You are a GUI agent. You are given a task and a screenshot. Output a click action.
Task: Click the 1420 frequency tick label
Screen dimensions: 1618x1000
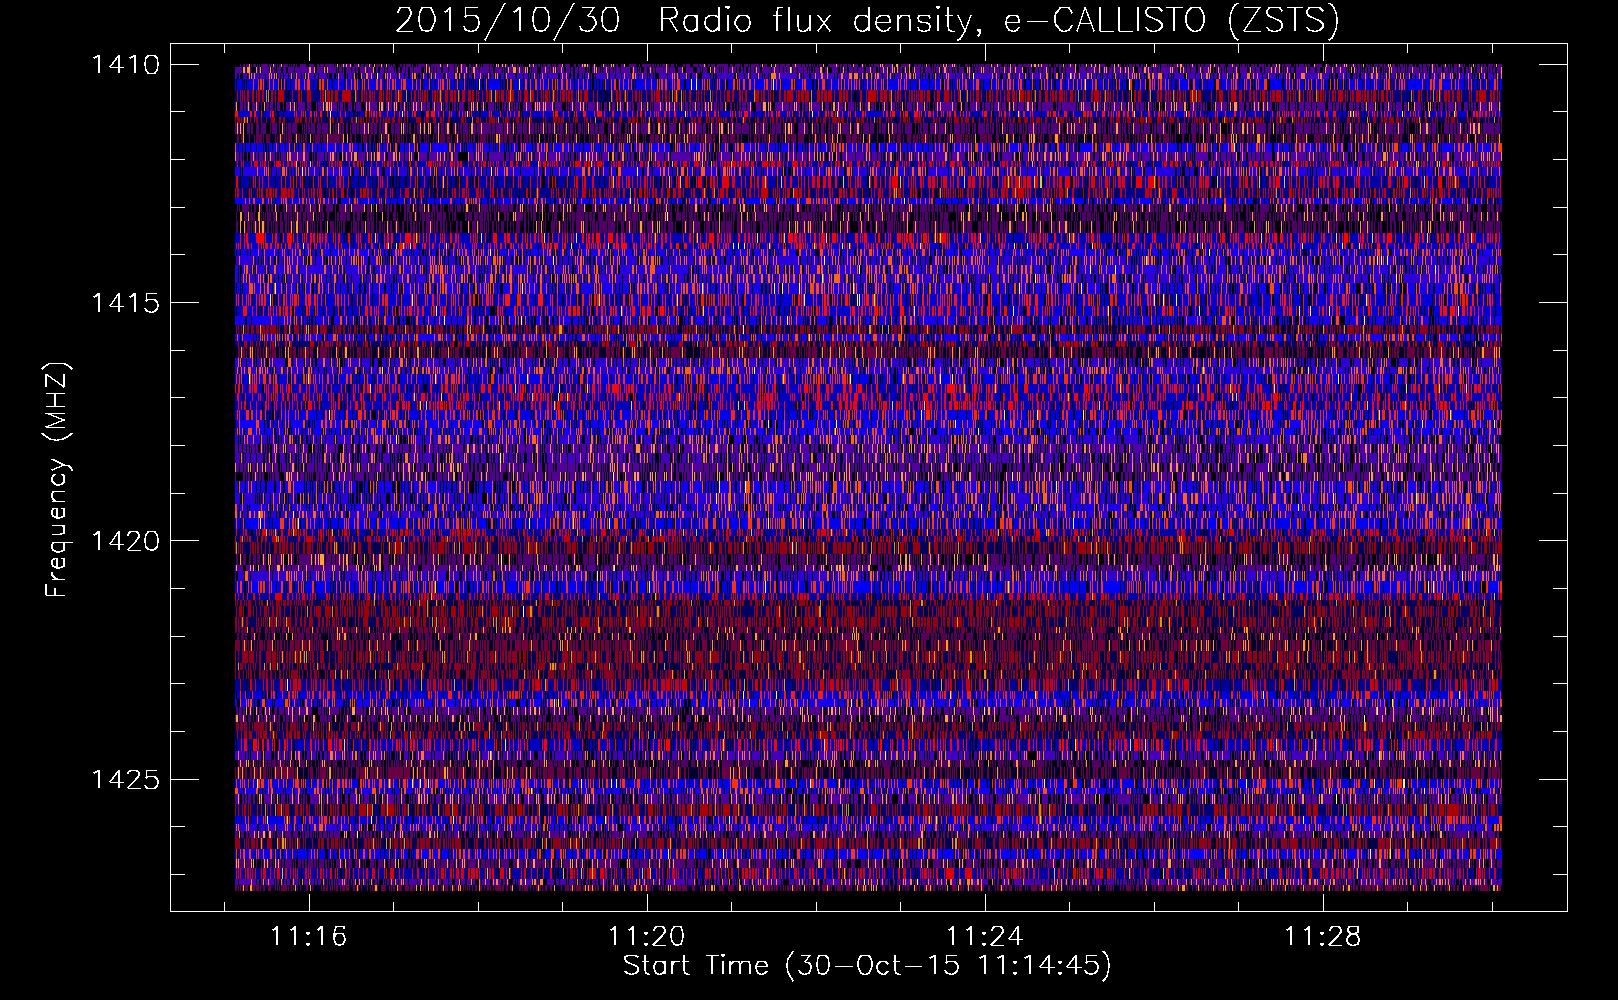pos(125,541)
